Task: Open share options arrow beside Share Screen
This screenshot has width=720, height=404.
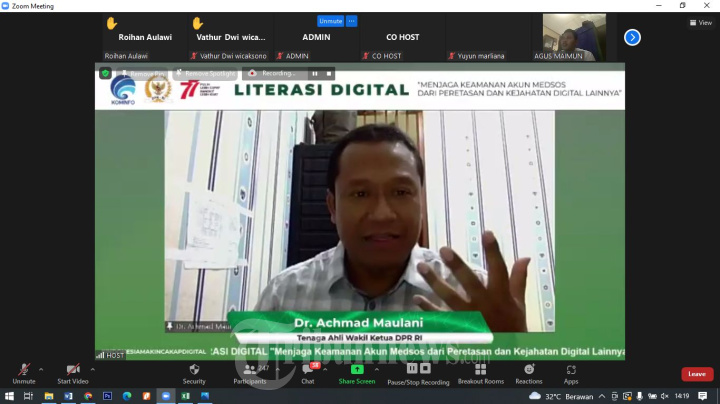Action: tap(377, 369)
